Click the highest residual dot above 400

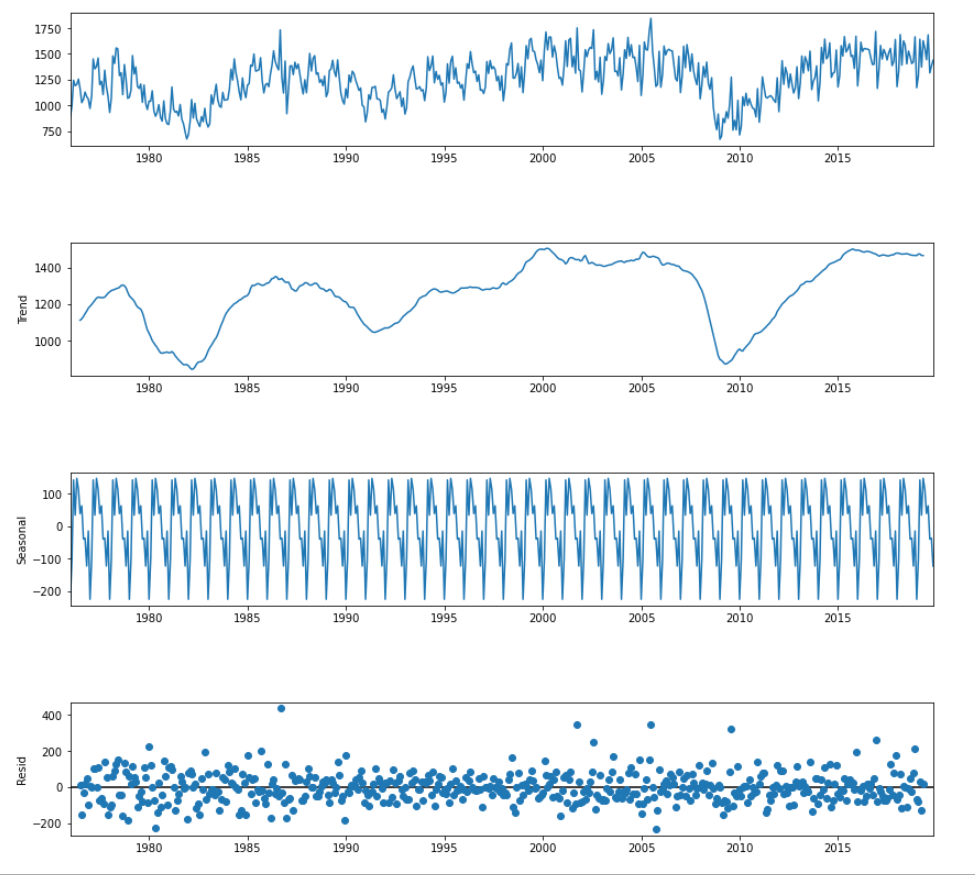281,708
